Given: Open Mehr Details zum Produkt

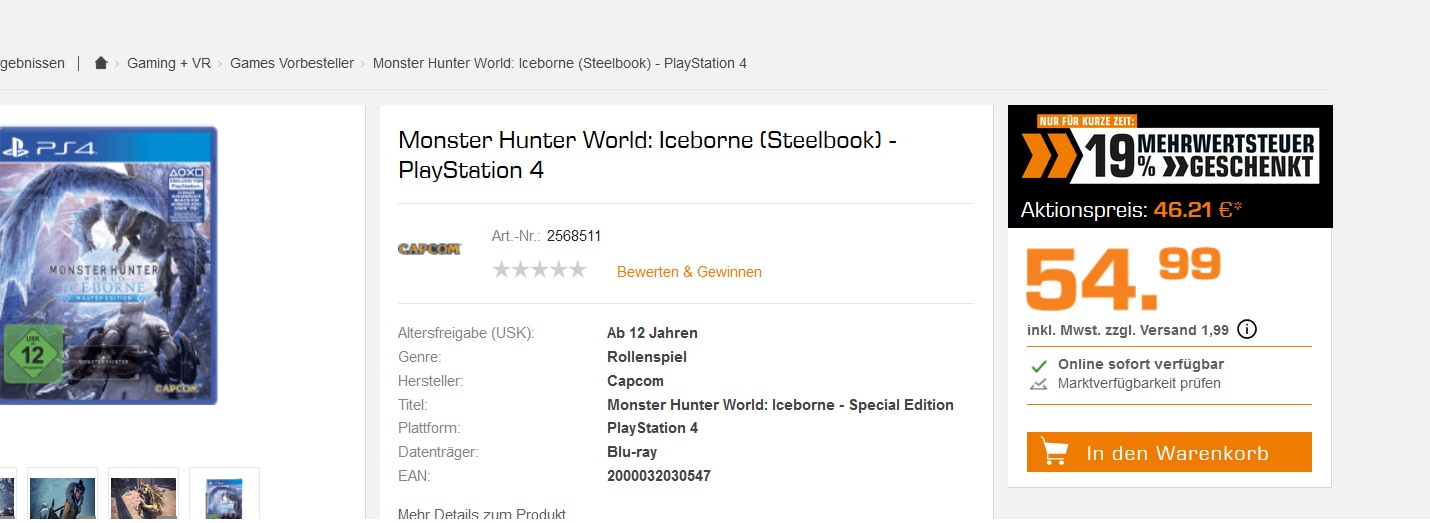Looking at the screenshot, I should [482, 514].
